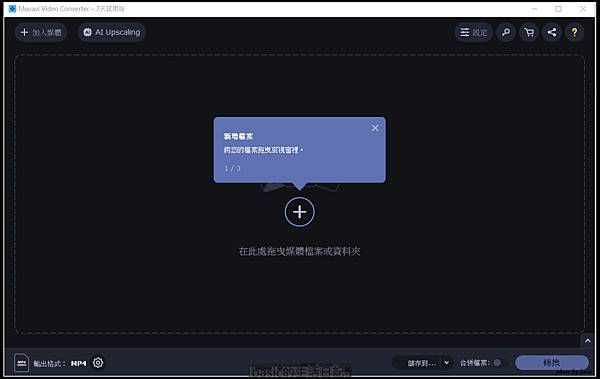This screenshot has height=379, width=600.
Task: Click the MP4 file format icon
Action: pos(21,363)
